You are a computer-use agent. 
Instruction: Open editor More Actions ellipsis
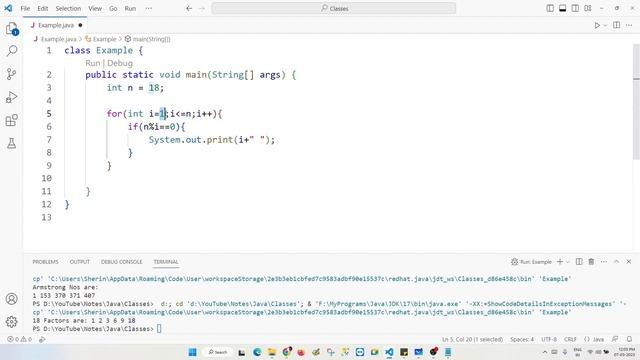629,25
